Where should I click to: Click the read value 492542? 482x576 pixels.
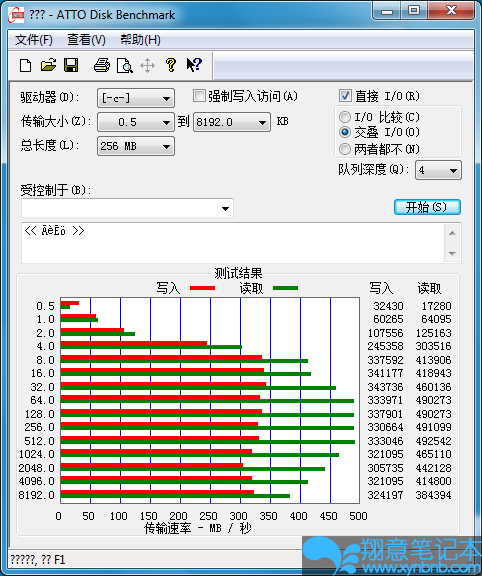pos(434,441)
